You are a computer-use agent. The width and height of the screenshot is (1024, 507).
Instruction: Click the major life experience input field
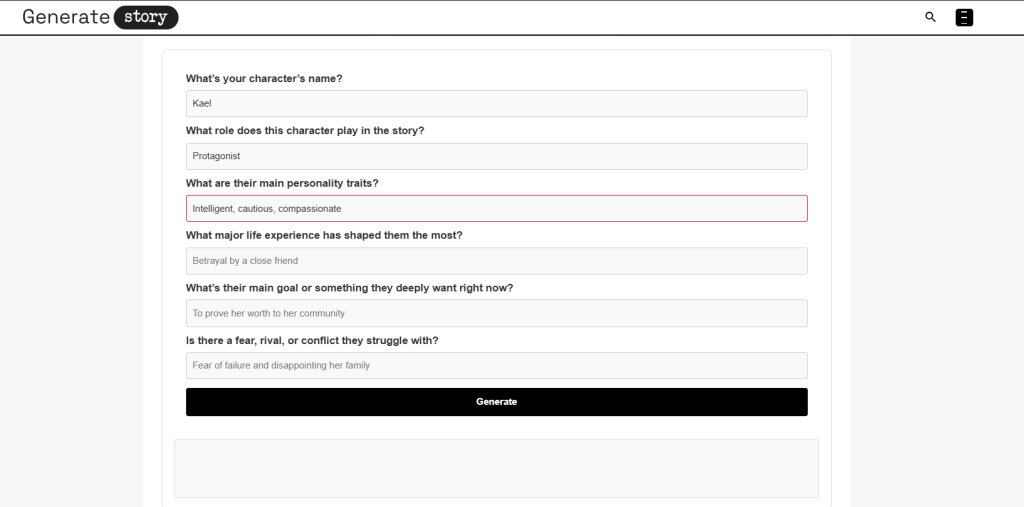coord(496,261)
